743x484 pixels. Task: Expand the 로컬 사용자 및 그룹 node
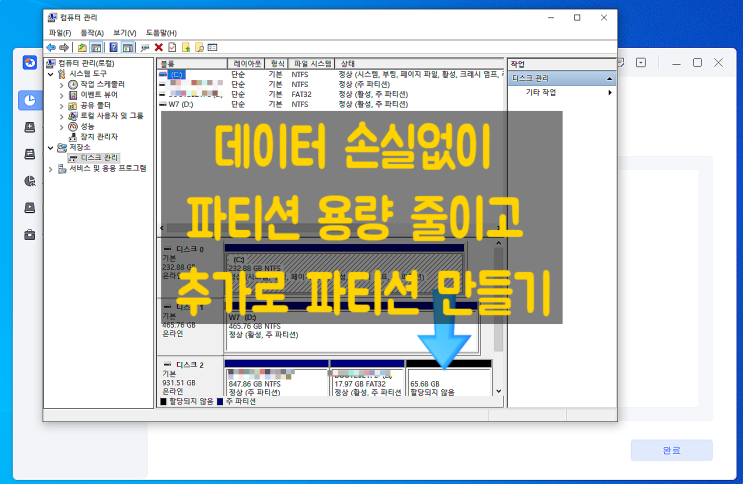pos(61,116)
